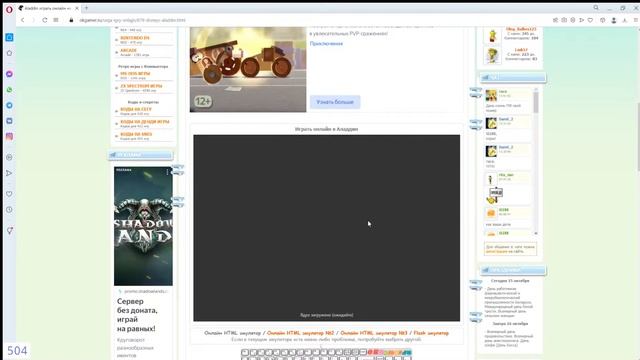
Task: Click the home icon in the sidebar
Action: click(x=9, y=53)
